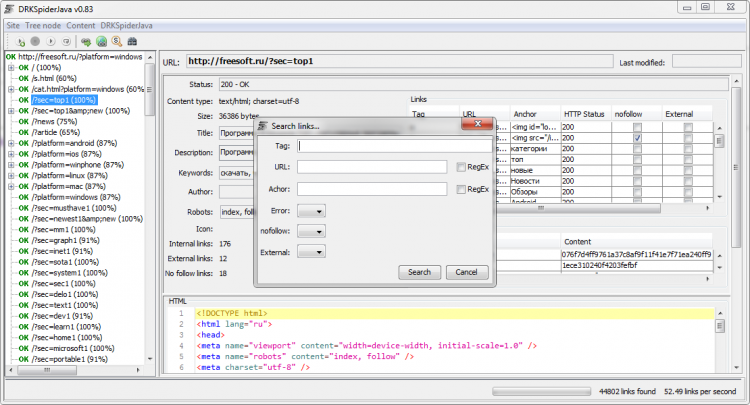Screen dimensions: 750x405
Task: Click the magnifier search toolbar icon
Action: tap(116, 41)
